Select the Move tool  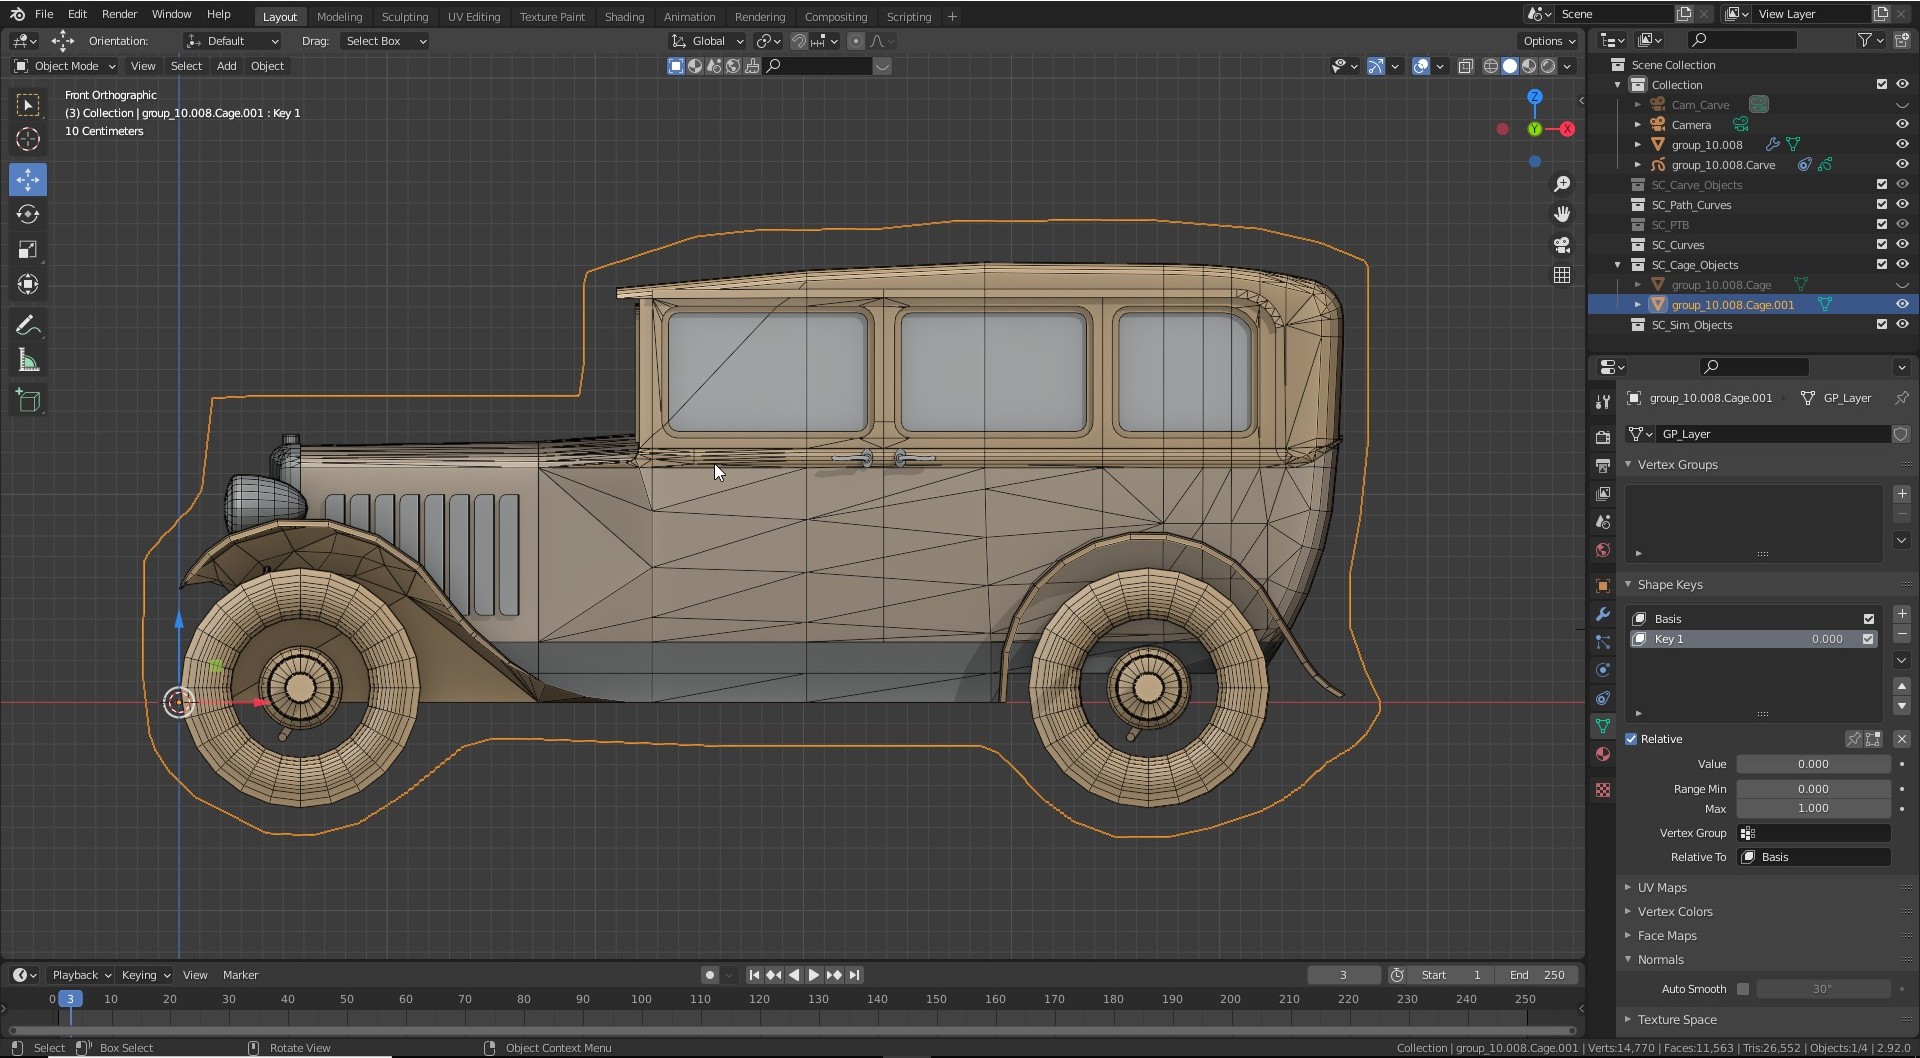click(28, 180)
